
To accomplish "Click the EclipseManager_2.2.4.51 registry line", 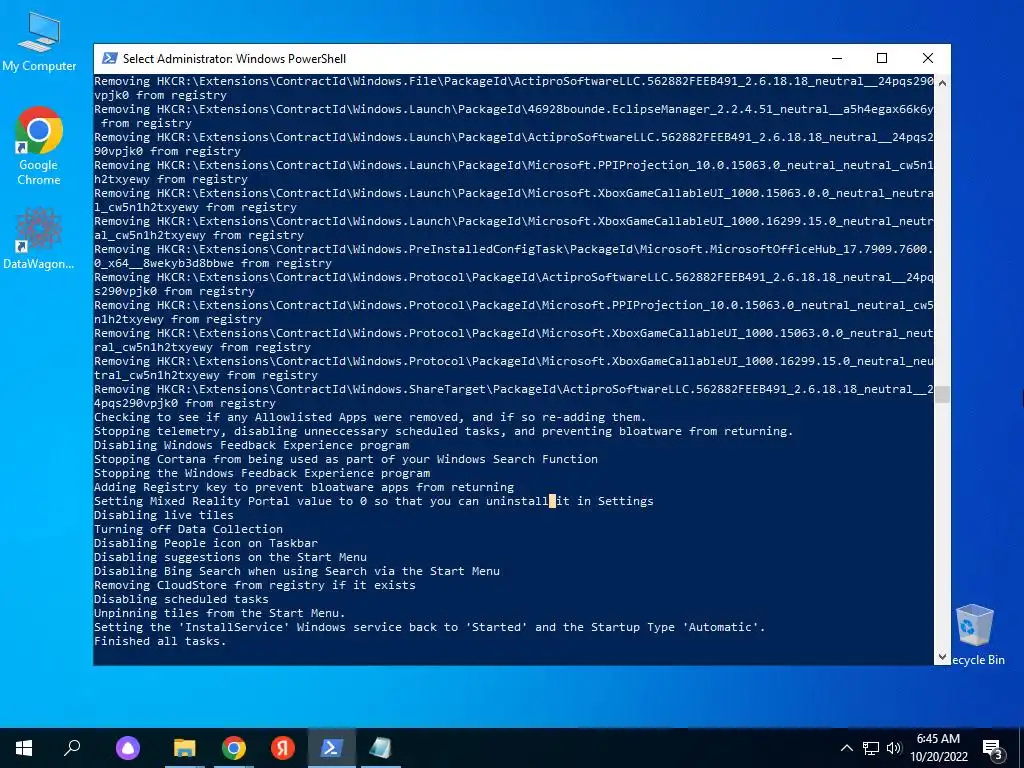I will (x=514, y=116).
